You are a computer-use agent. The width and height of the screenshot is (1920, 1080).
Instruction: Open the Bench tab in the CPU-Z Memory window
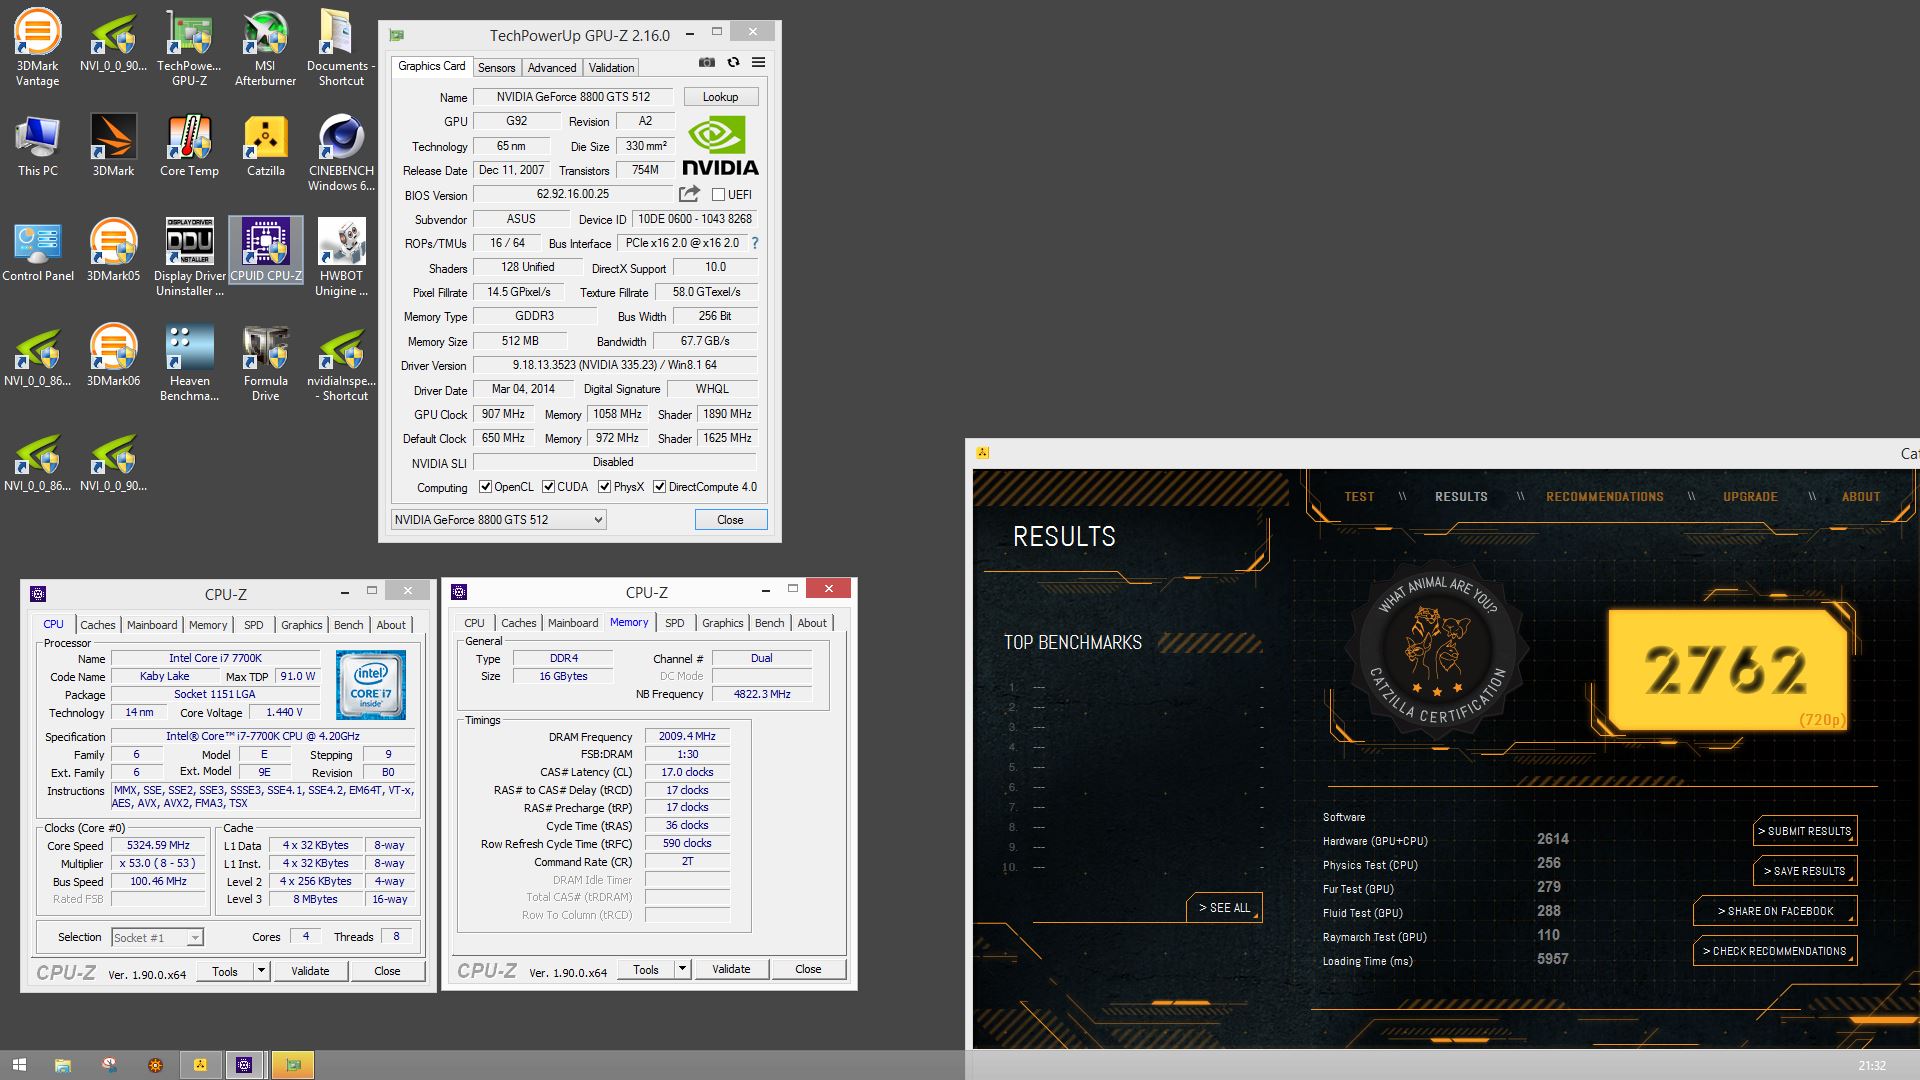pyautogui.click(x=770, y=623)
